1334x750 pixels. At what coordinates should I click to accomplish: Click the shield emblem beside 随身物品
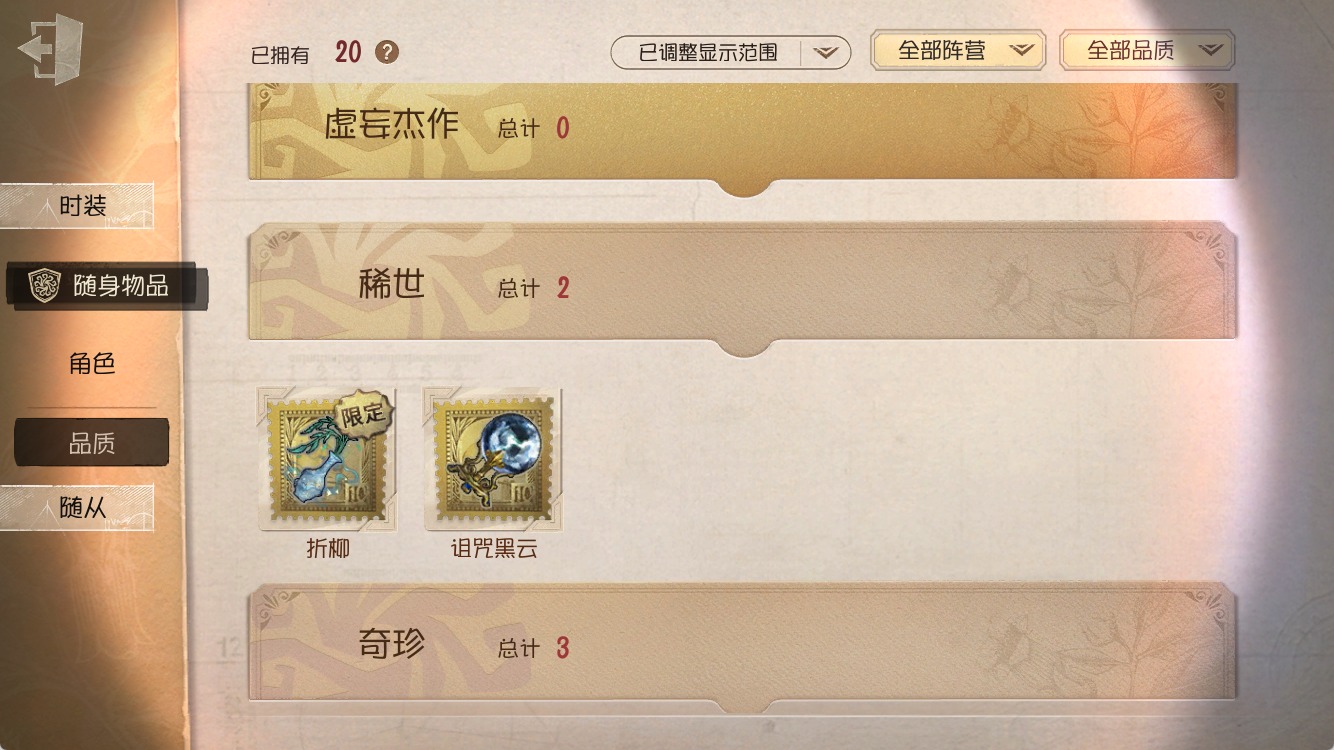click(x=44, y=286)
